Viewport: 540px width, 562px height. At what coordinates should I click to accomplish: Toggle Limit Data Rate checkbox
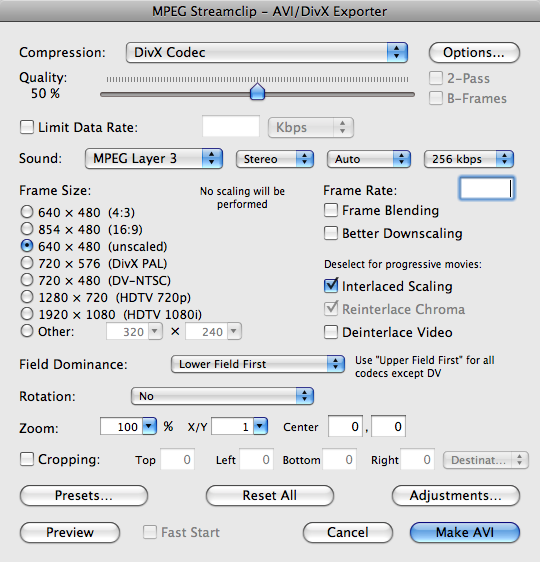[x=27, y=127]
